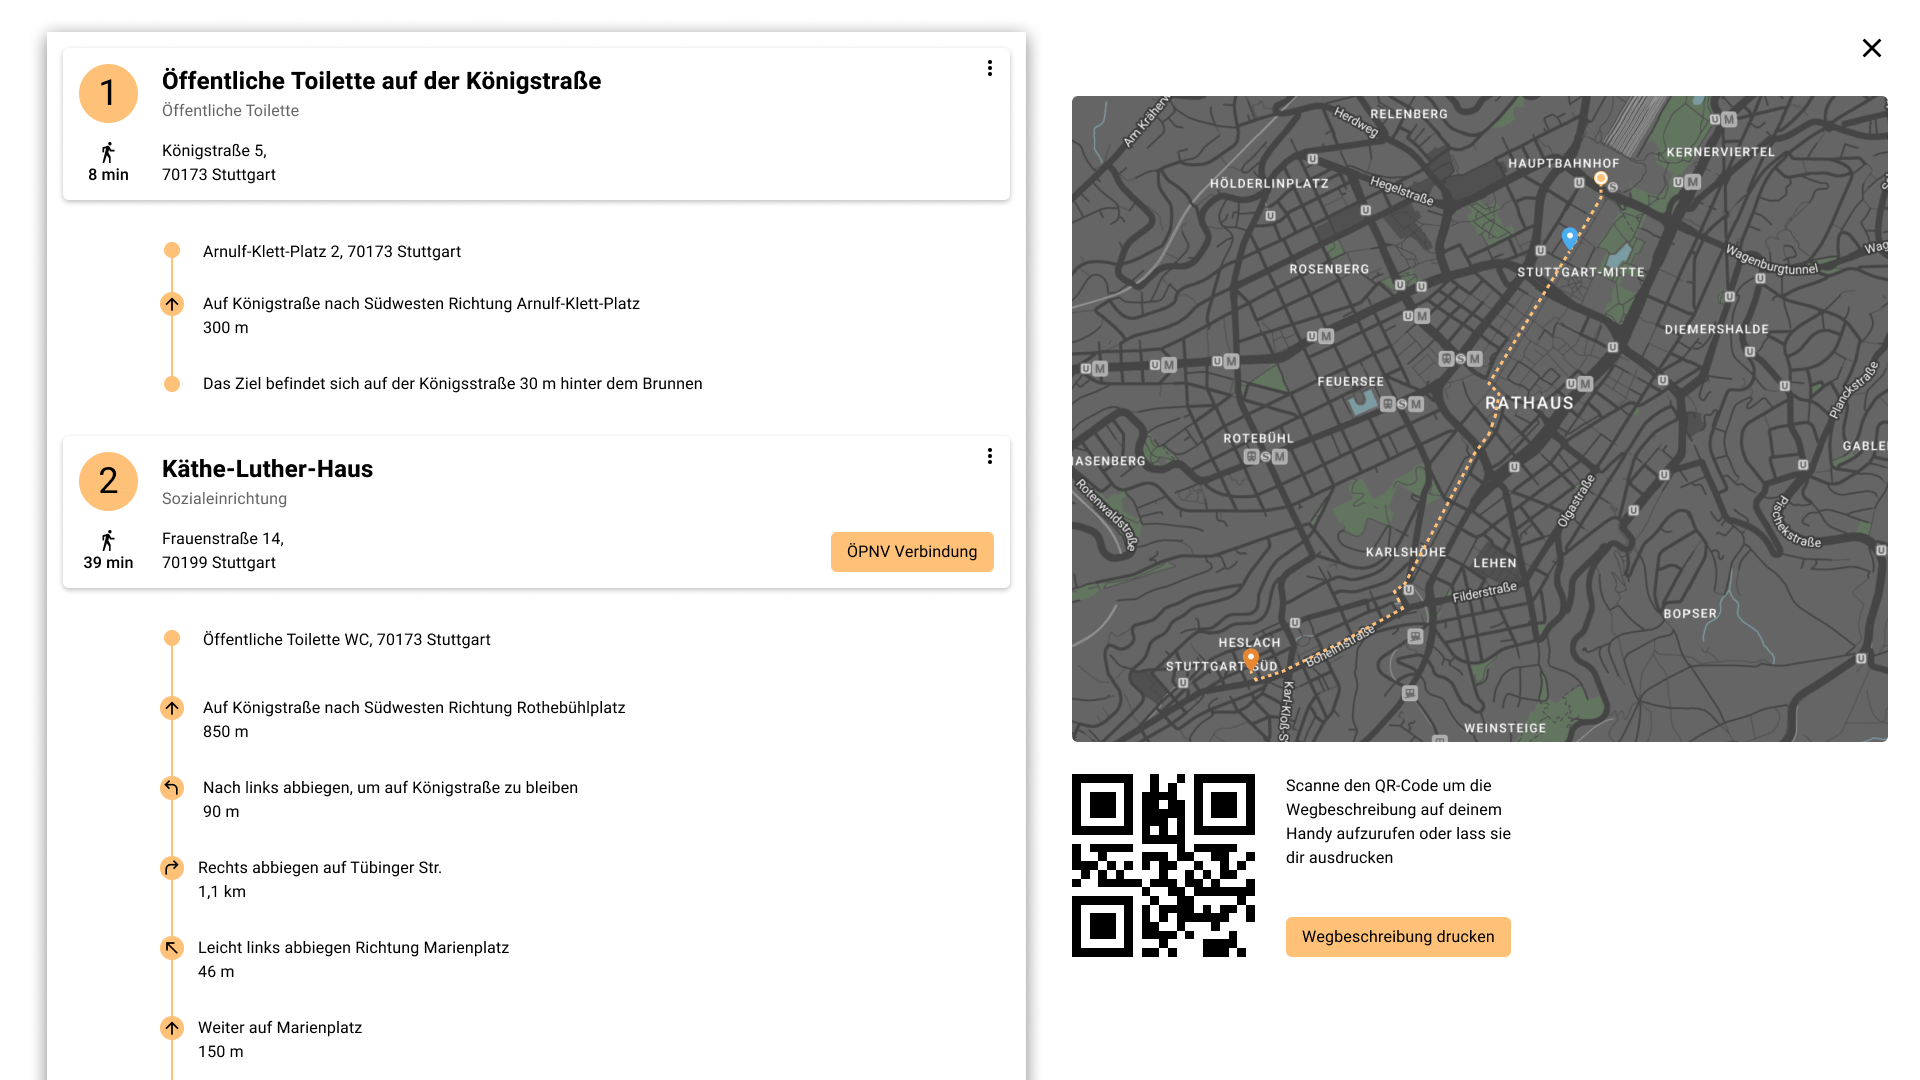The width and height of the screenshot is (1920, 1080).
Task: Click address Frauenstraße 14, 70199 Stuttgart
Action: 223,550
